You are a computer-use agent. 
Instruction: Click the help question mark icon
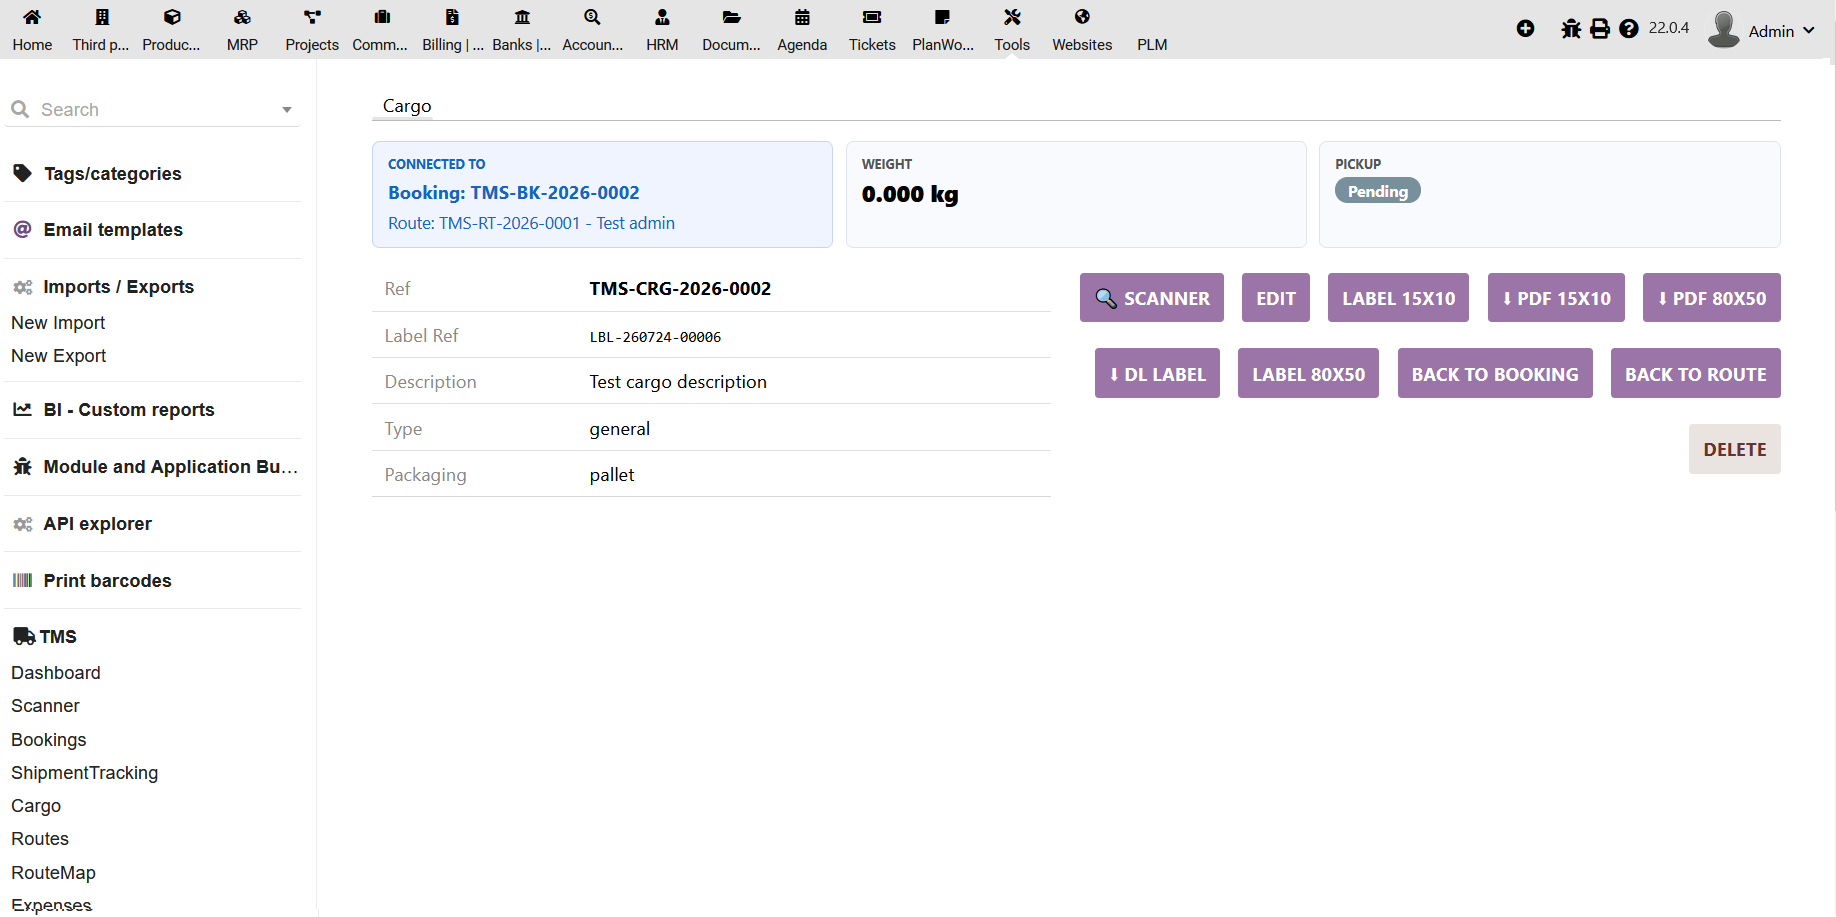click(x=1629, y=29)
